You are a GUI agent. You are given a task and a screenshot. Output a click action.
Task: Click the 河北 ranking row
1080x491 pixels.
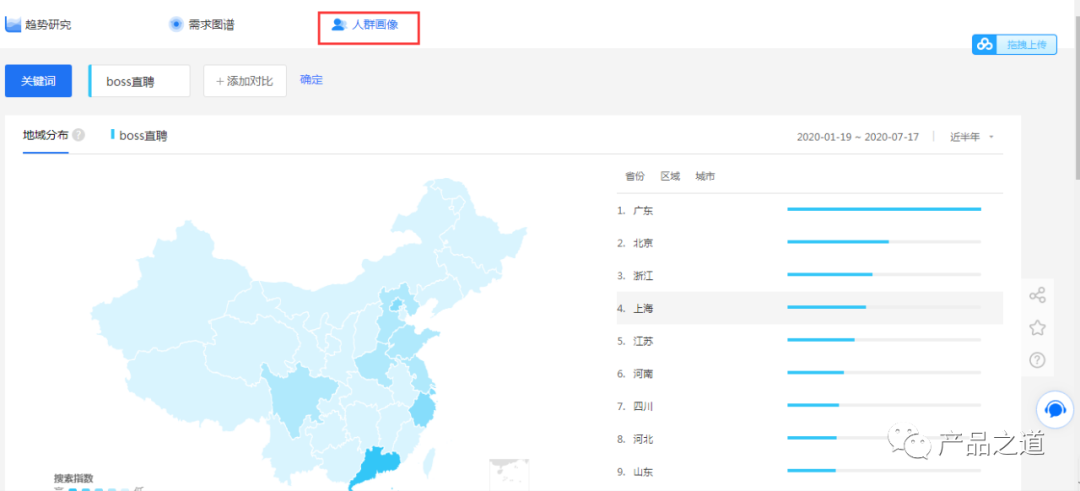click(x=809, y=438)
